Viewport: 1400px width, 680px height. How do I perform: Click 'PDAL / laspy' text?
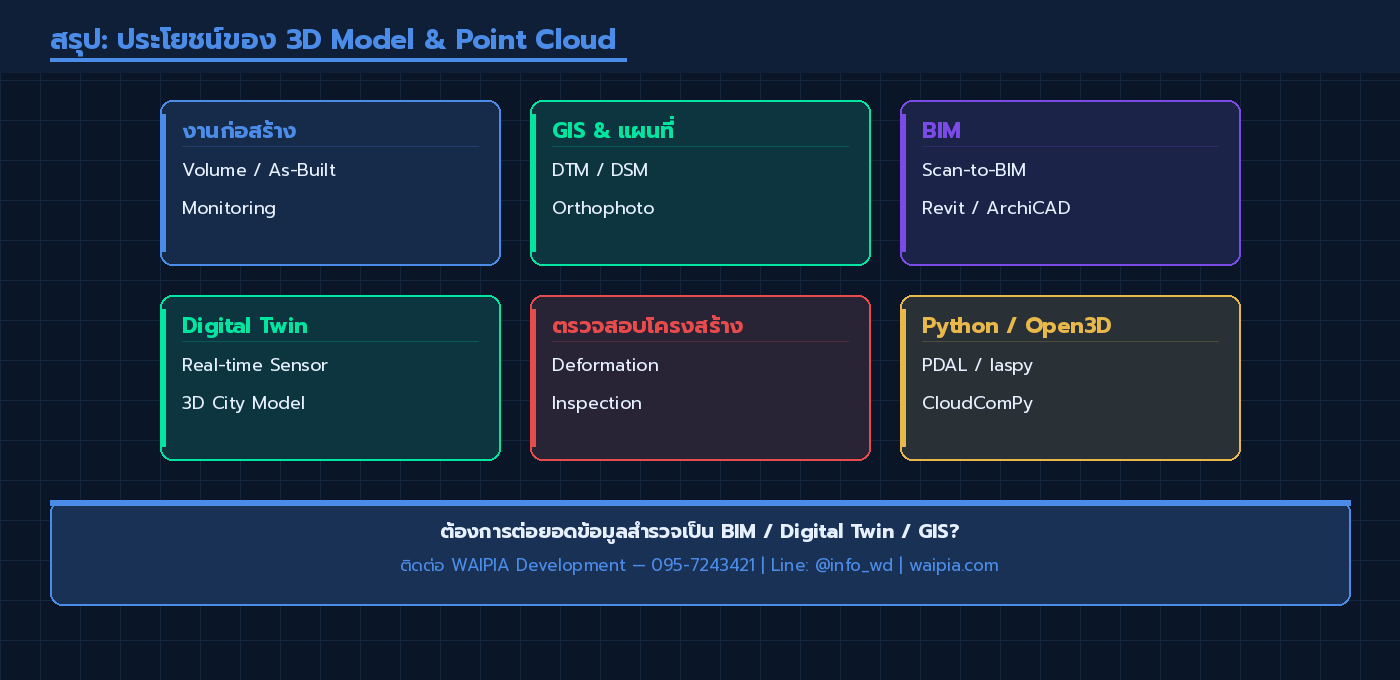[x=977, y=365]
